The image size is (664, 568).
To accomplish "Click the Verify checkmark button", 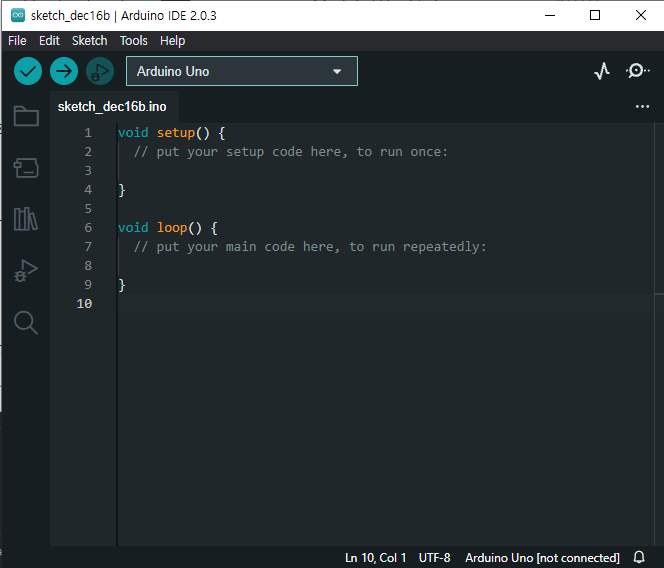I will 28,71.
